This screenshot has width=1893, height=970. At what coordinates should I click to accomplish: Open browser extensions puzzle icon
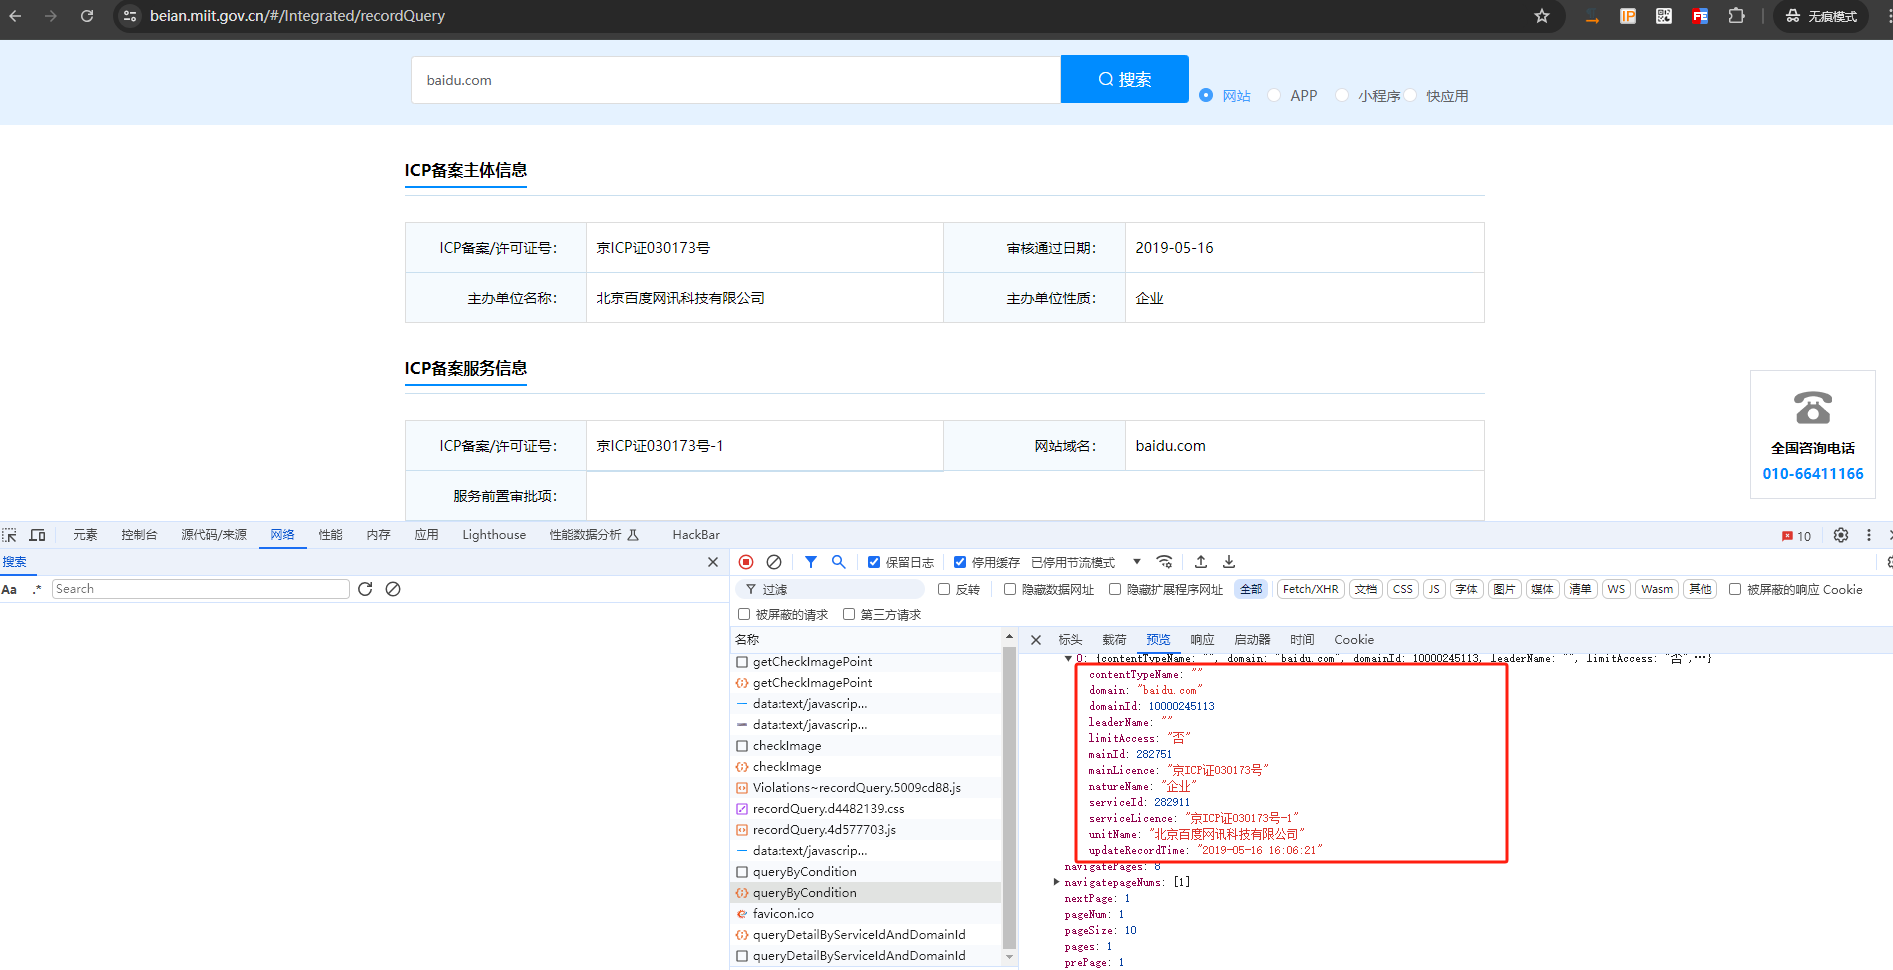coord(1736,16)
